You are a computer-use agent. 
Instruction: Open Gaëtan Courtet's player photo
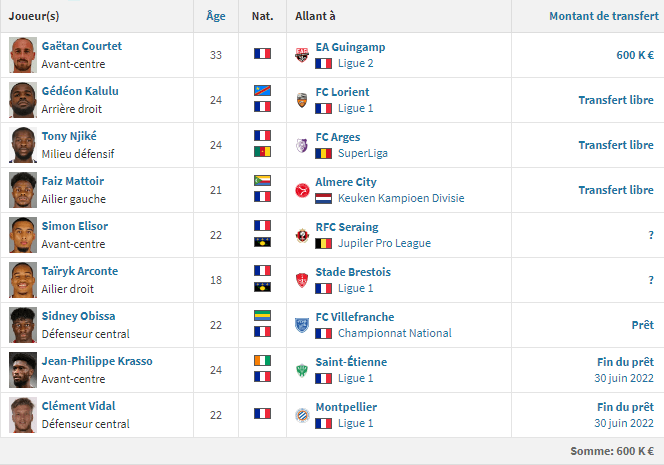pos(22,55)
